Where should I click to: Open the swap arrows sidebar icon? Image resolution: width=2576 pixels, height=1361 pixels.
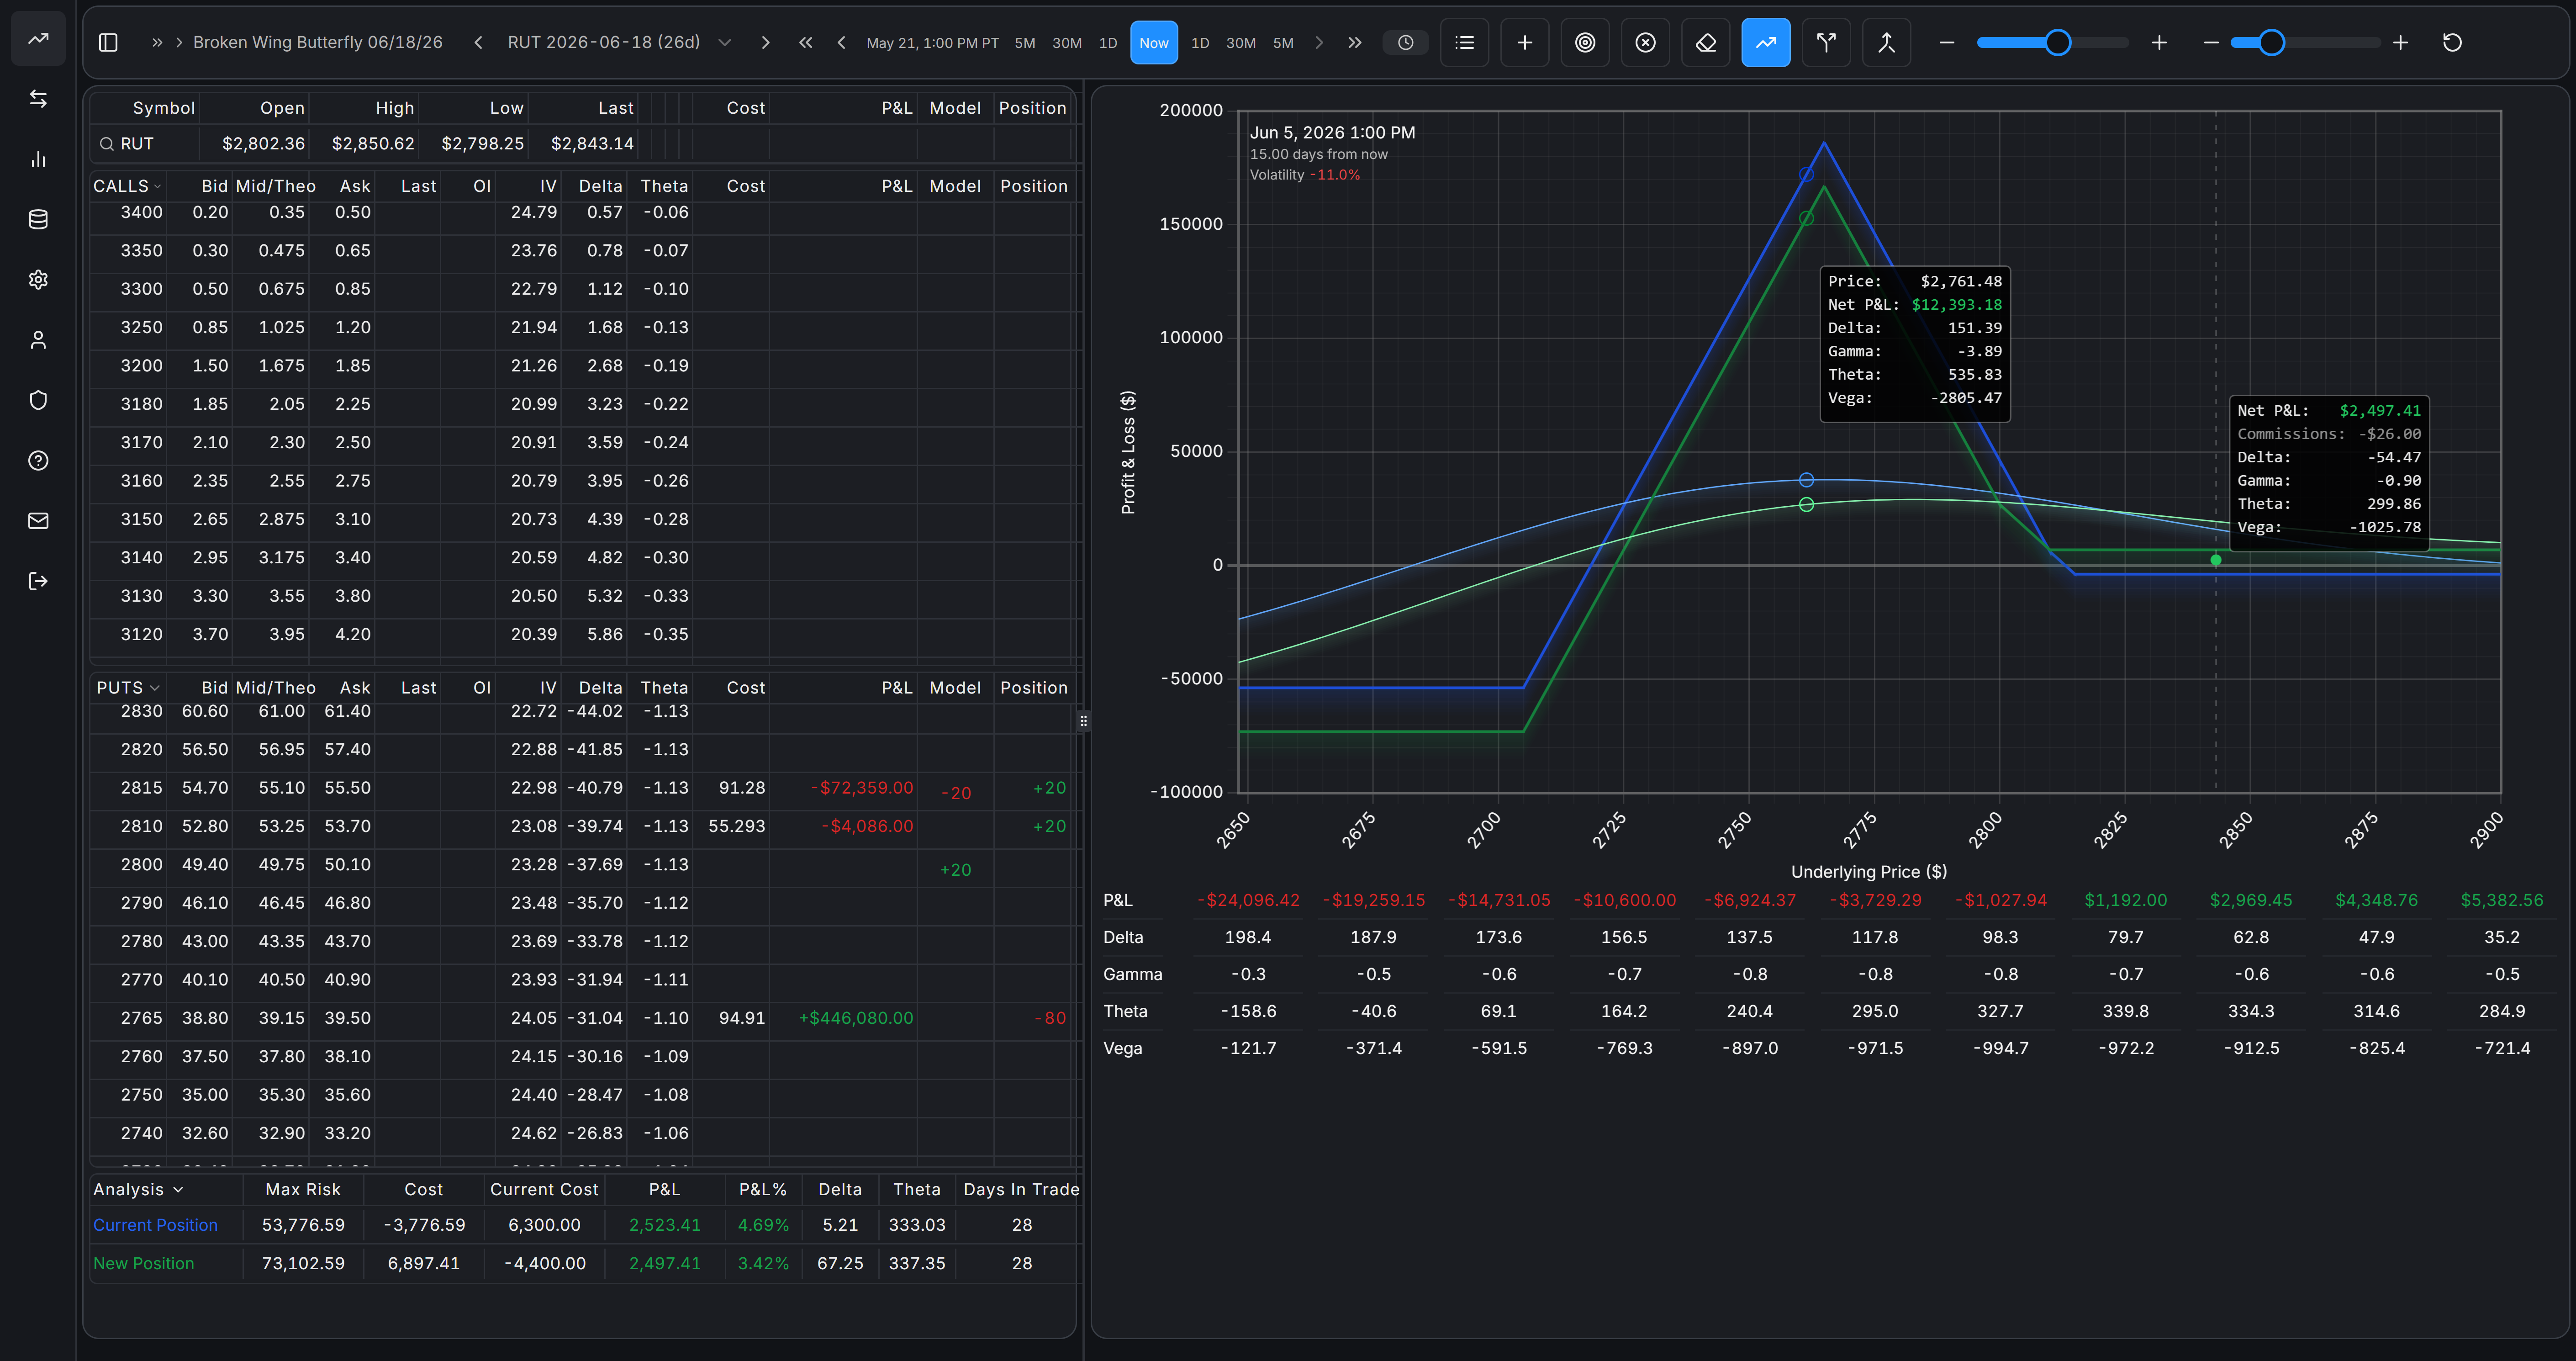[38, 99]
